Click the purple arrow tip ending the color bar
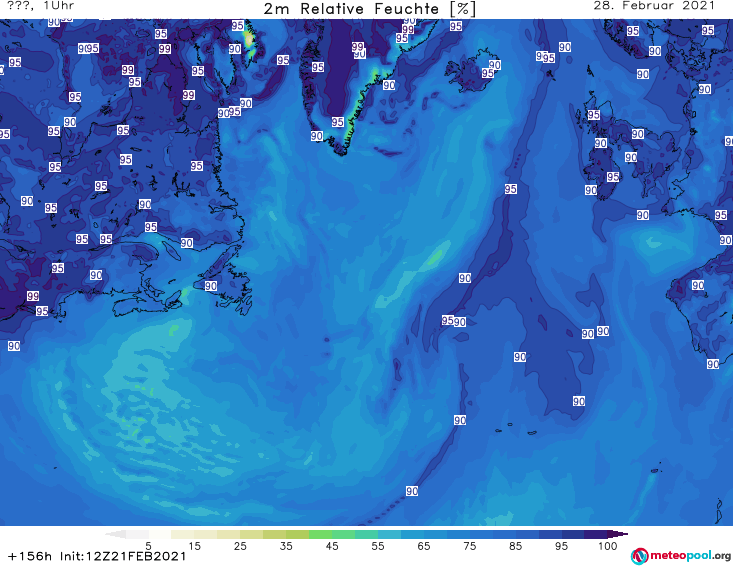 pyautogui.click(x=618, y=534)
